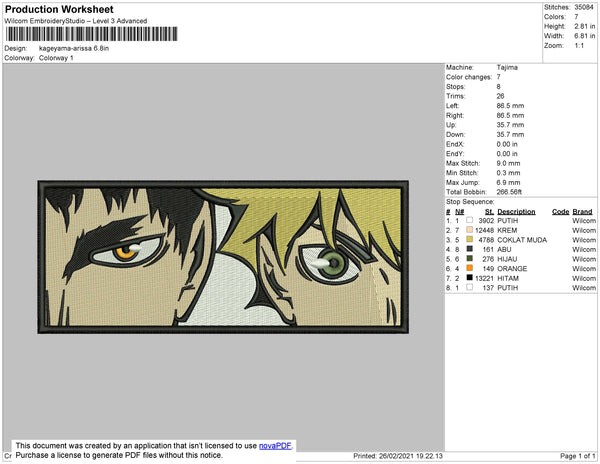600x464 pixels.
Task: Click the 'Page 1 of 1' footer text
Action: [577, 456]
